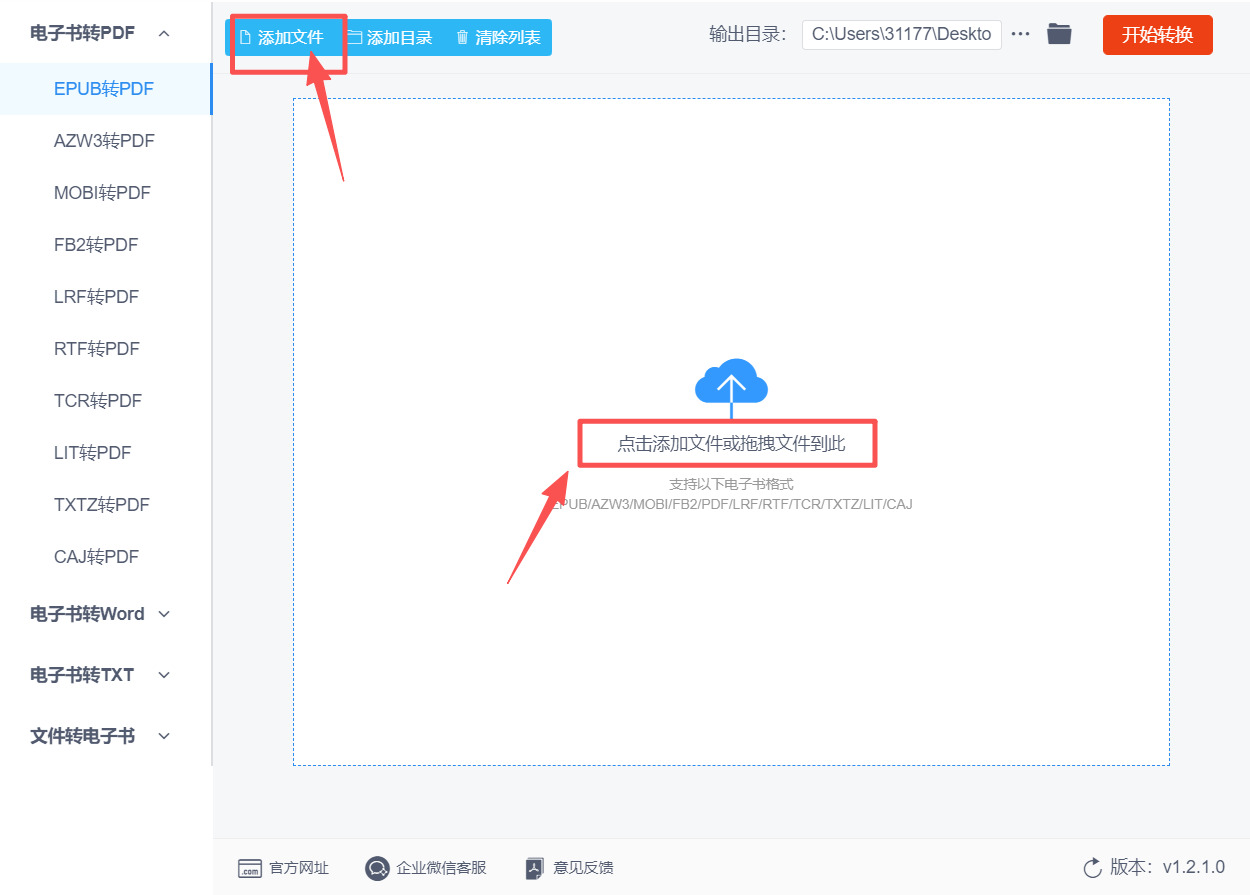Expand the 电子书转Word section chevron

[165, 614]
